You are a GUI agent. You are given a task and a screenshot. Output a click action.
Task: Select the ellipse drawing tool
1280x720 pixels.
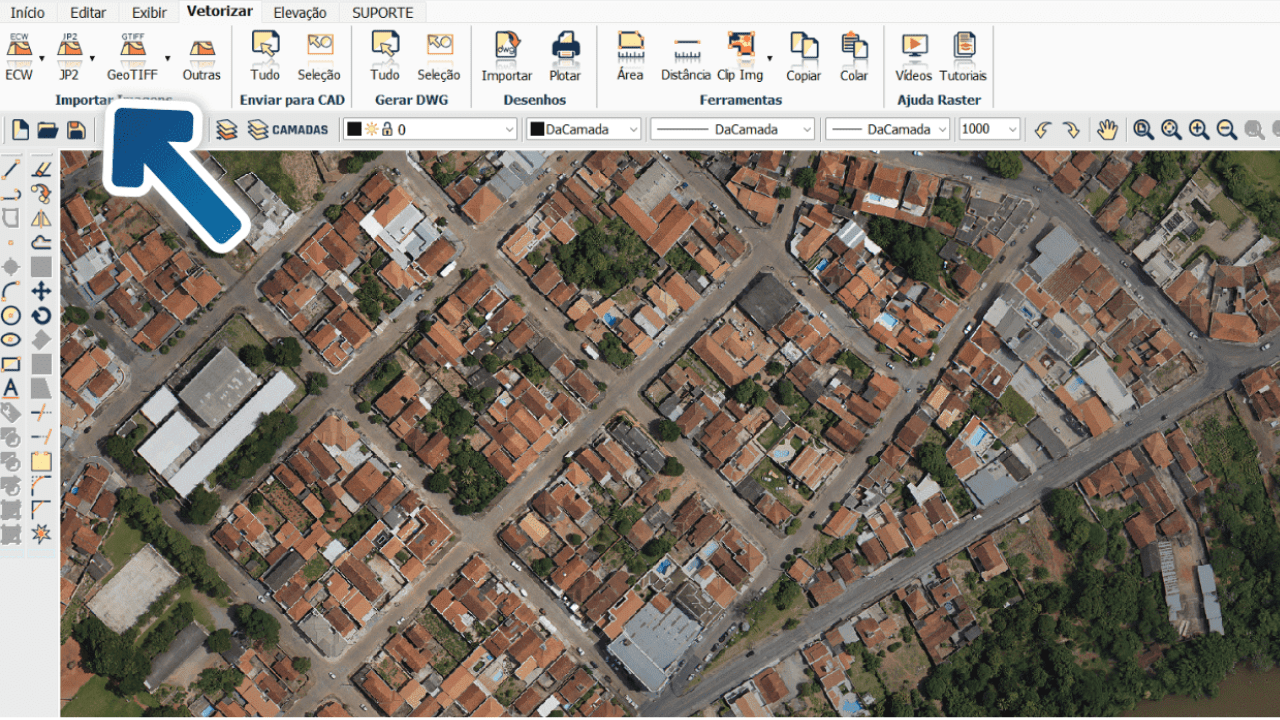point(11,339)
